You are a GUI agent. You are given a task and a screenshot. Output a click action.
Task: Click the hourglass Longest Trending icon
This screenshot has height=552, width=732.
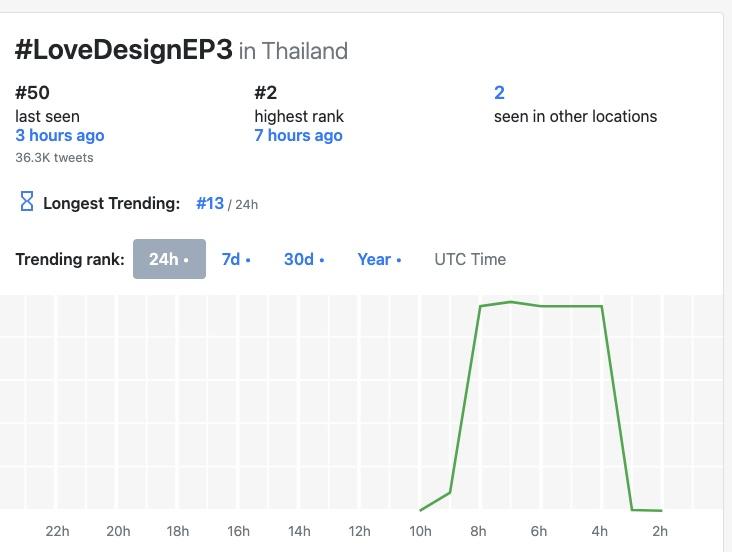tap(27, 202)
